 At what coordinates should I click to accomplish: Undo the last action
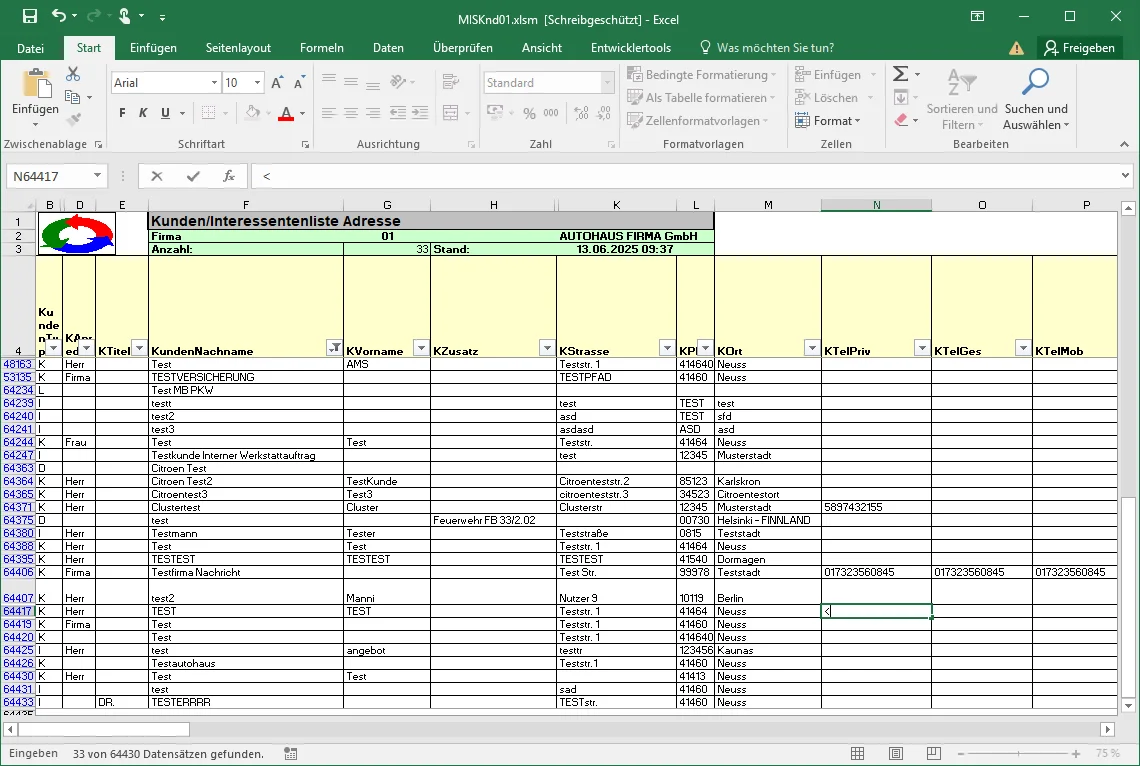(59, 16)
